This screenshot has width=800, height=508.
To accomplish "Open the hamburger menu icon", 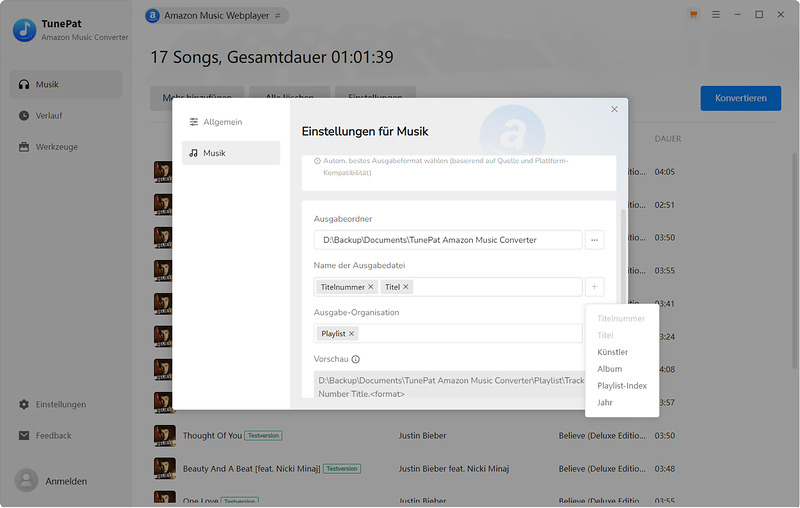I will click(716, 15).
